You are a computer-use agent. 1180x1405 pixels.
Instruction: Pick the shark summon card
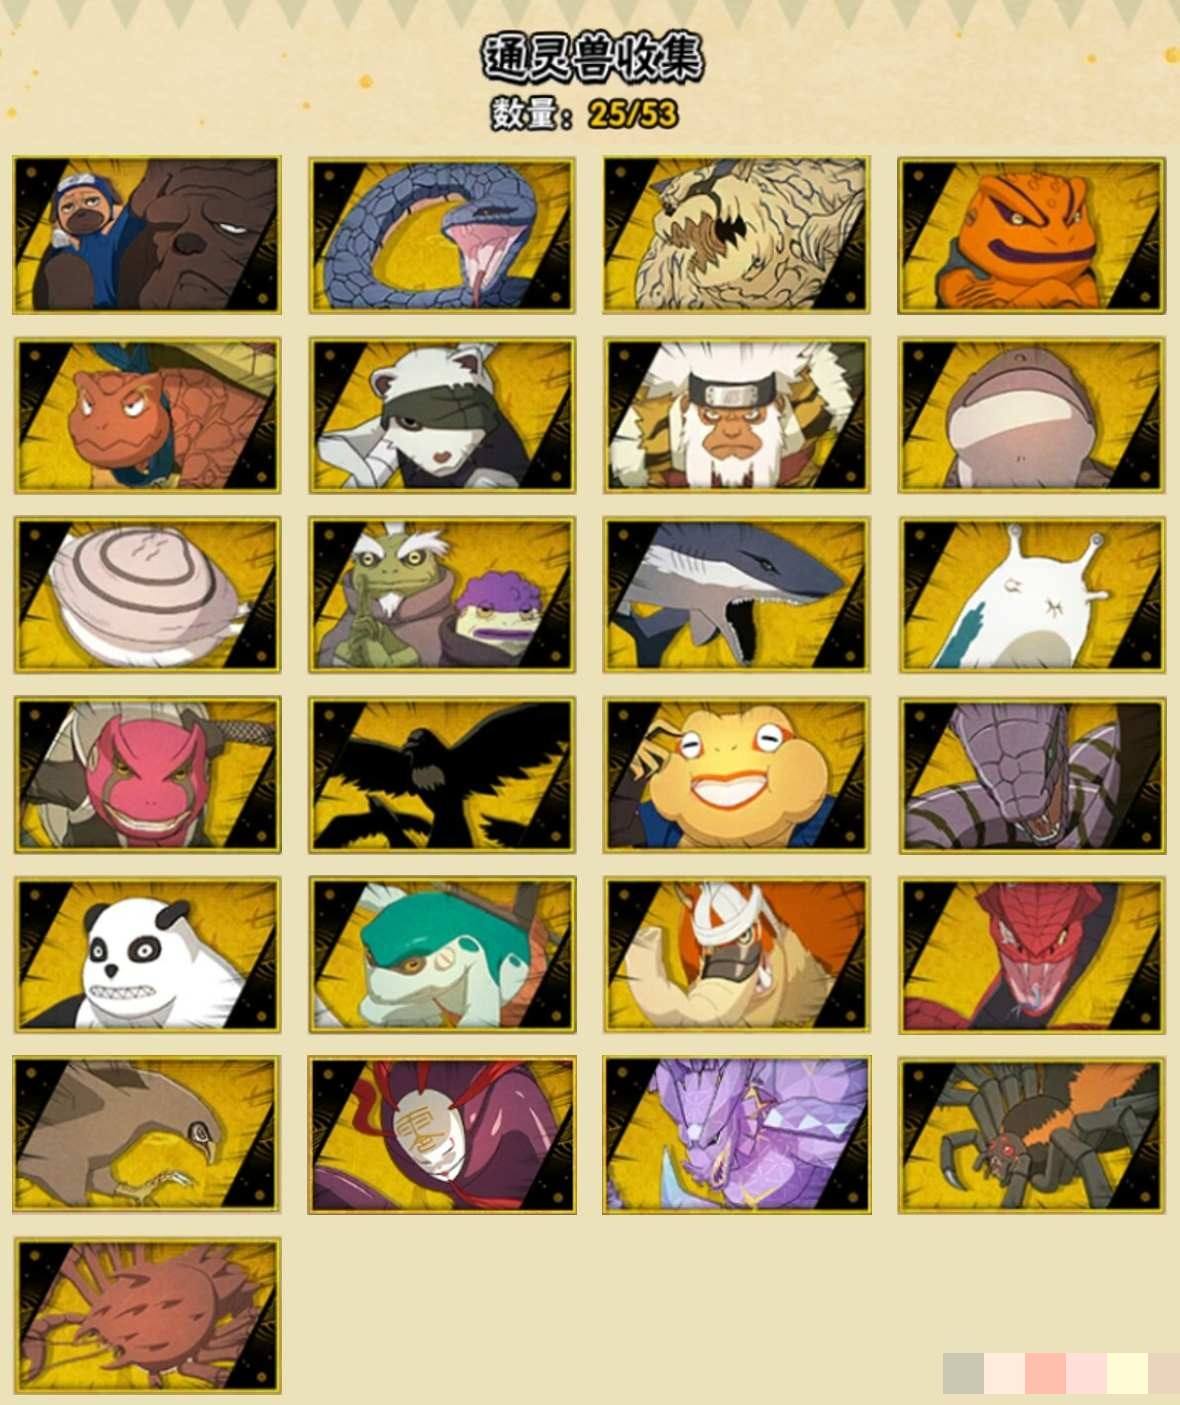[x=737, y=595]
